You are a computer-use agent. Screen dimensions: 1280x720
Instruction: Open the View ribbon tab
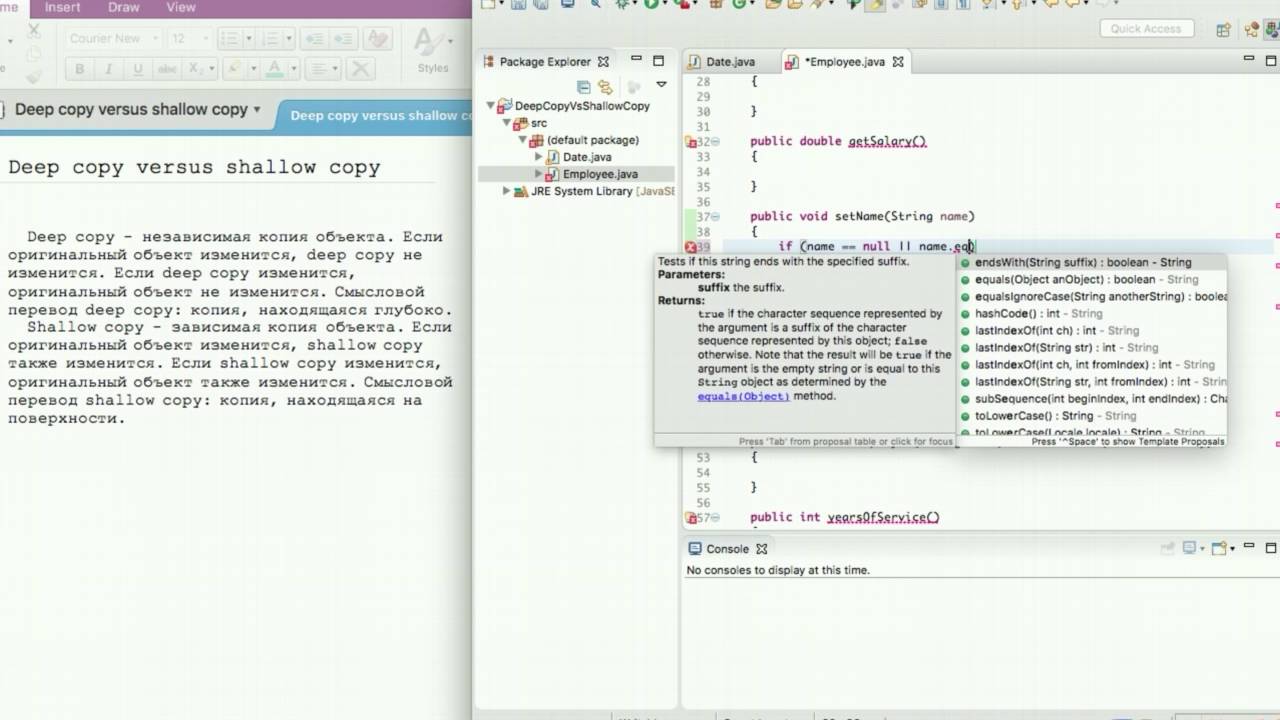tap(181, 7)
